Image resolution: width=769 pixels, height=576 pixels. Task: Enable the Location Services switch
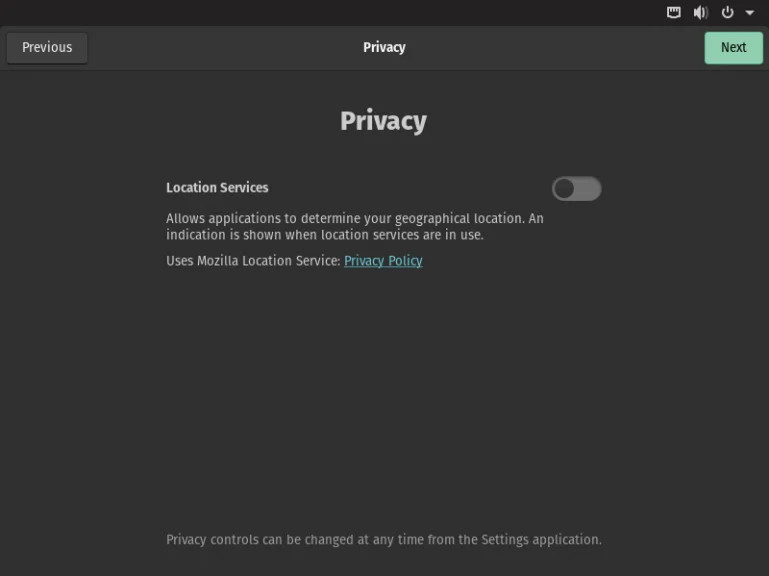click(576, 189)
